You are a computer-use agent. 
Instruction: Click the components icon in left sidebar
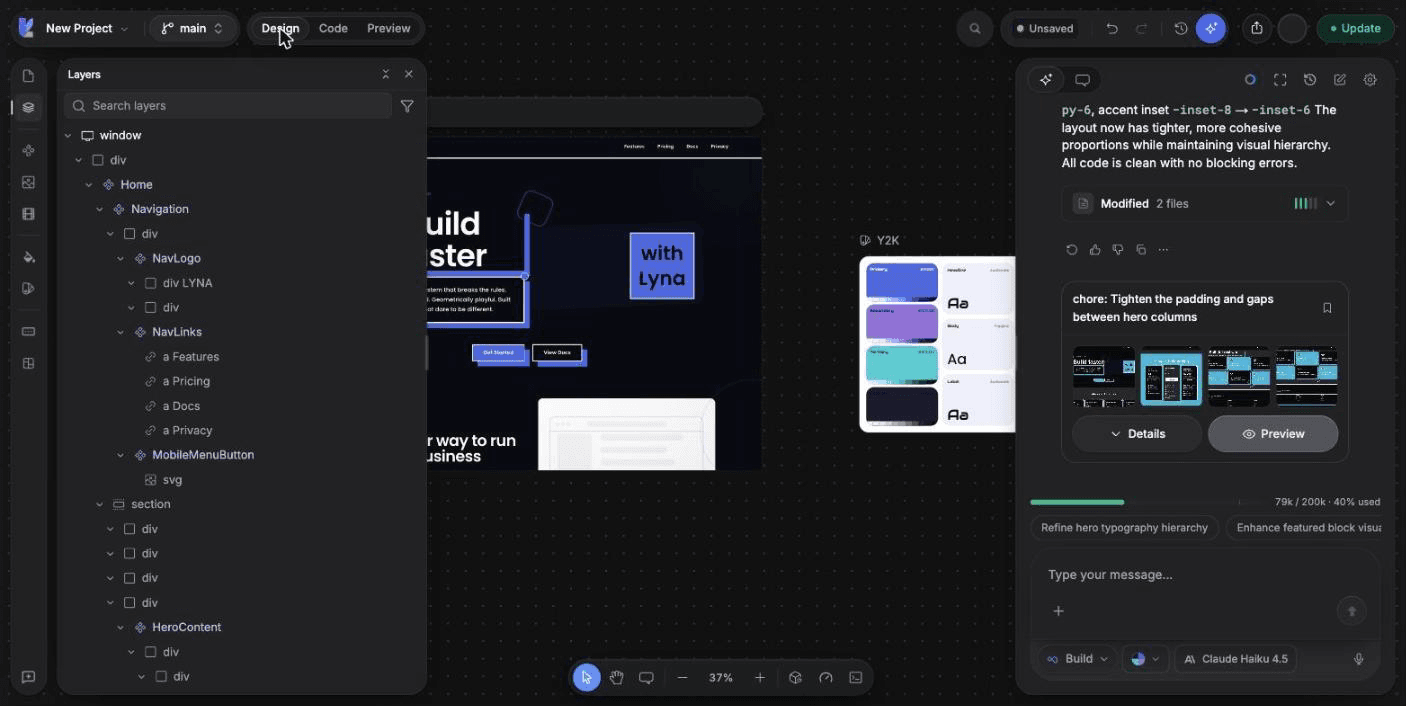[28, 151]
